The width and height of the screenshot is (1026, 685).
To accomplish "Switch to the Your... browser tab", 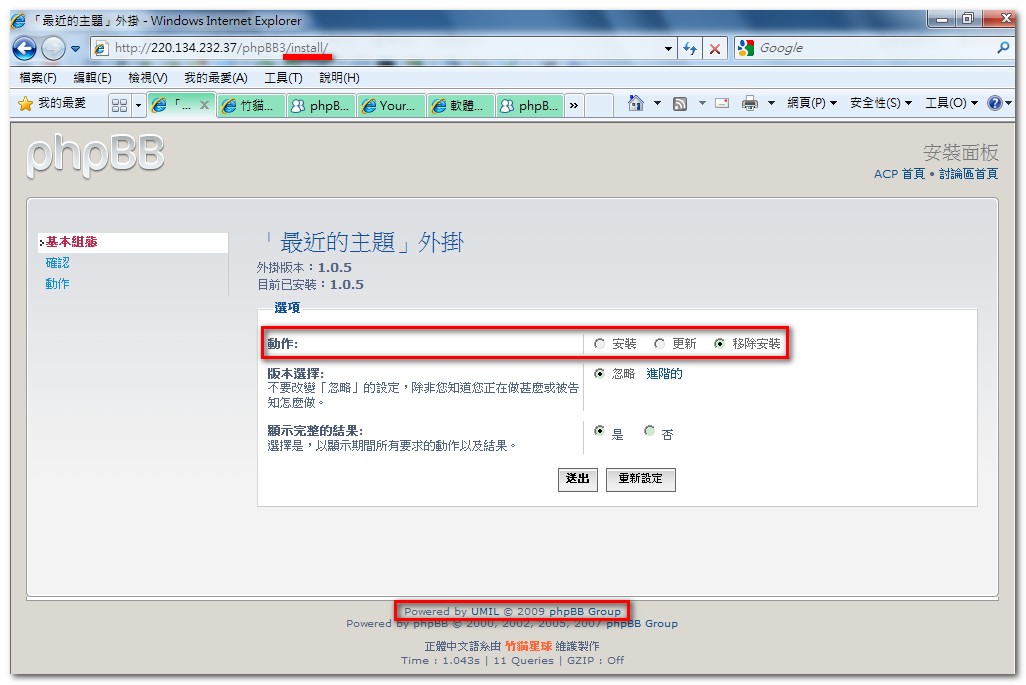I will (x=391, y=105).
